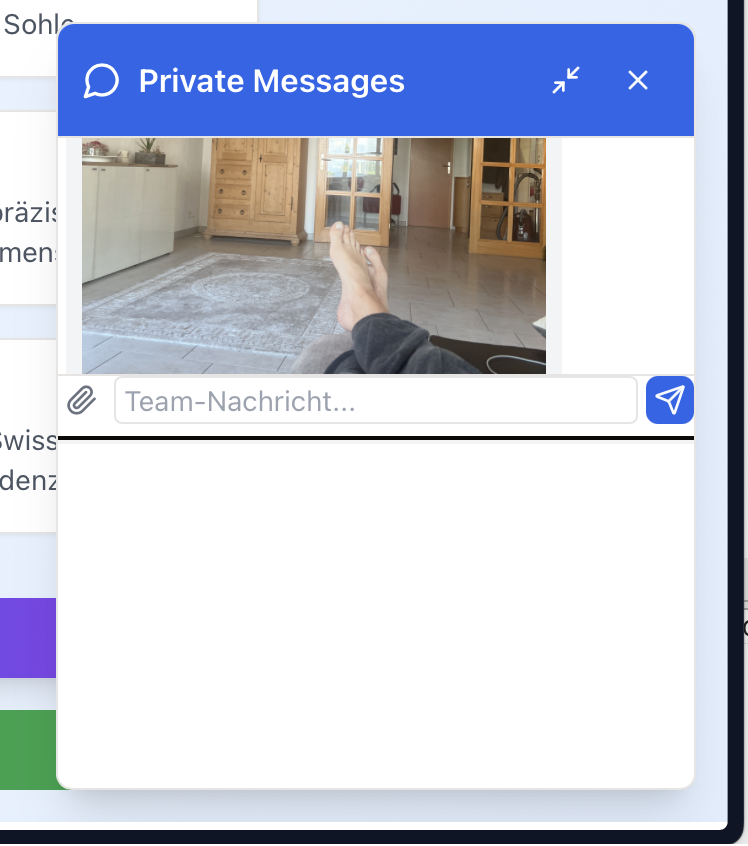This screenshot has width=748, height=846.
Task: Click the empty white area below the message input
Action: [375, 610]
